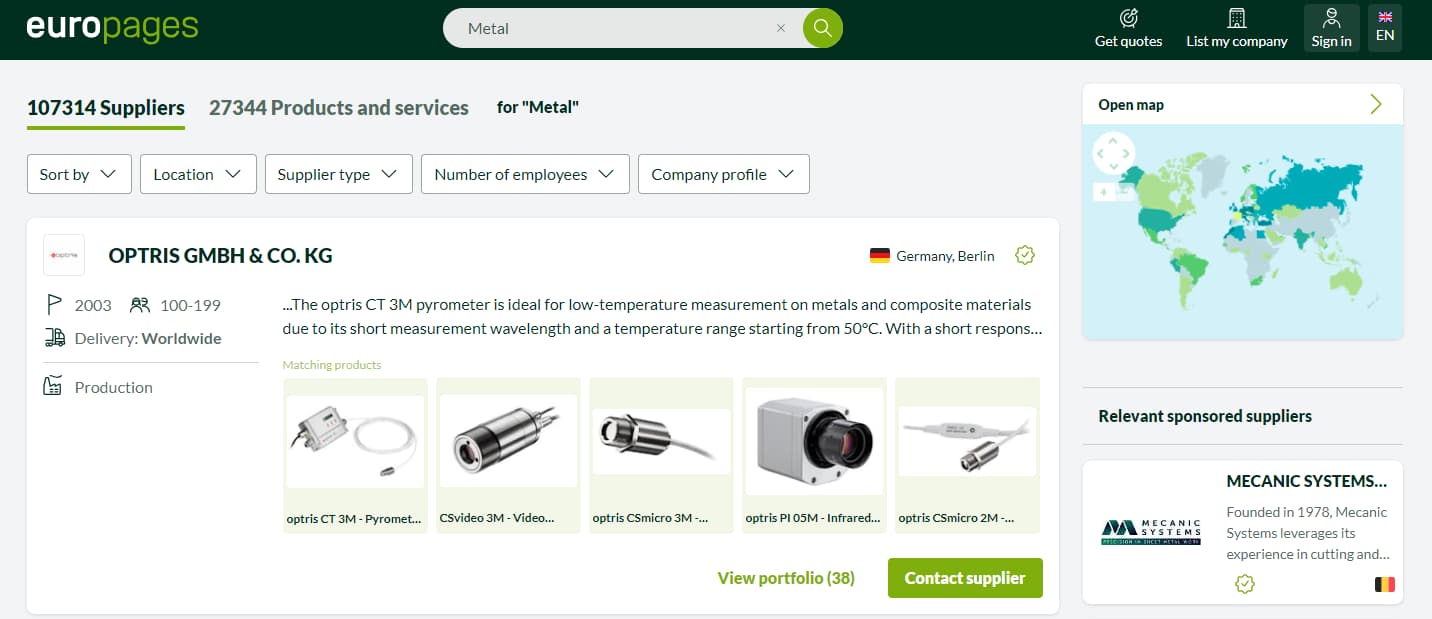This screenshot has height=619, width=1432.
Task: Click the Optris company logo
Action: [x=64, y=255]
